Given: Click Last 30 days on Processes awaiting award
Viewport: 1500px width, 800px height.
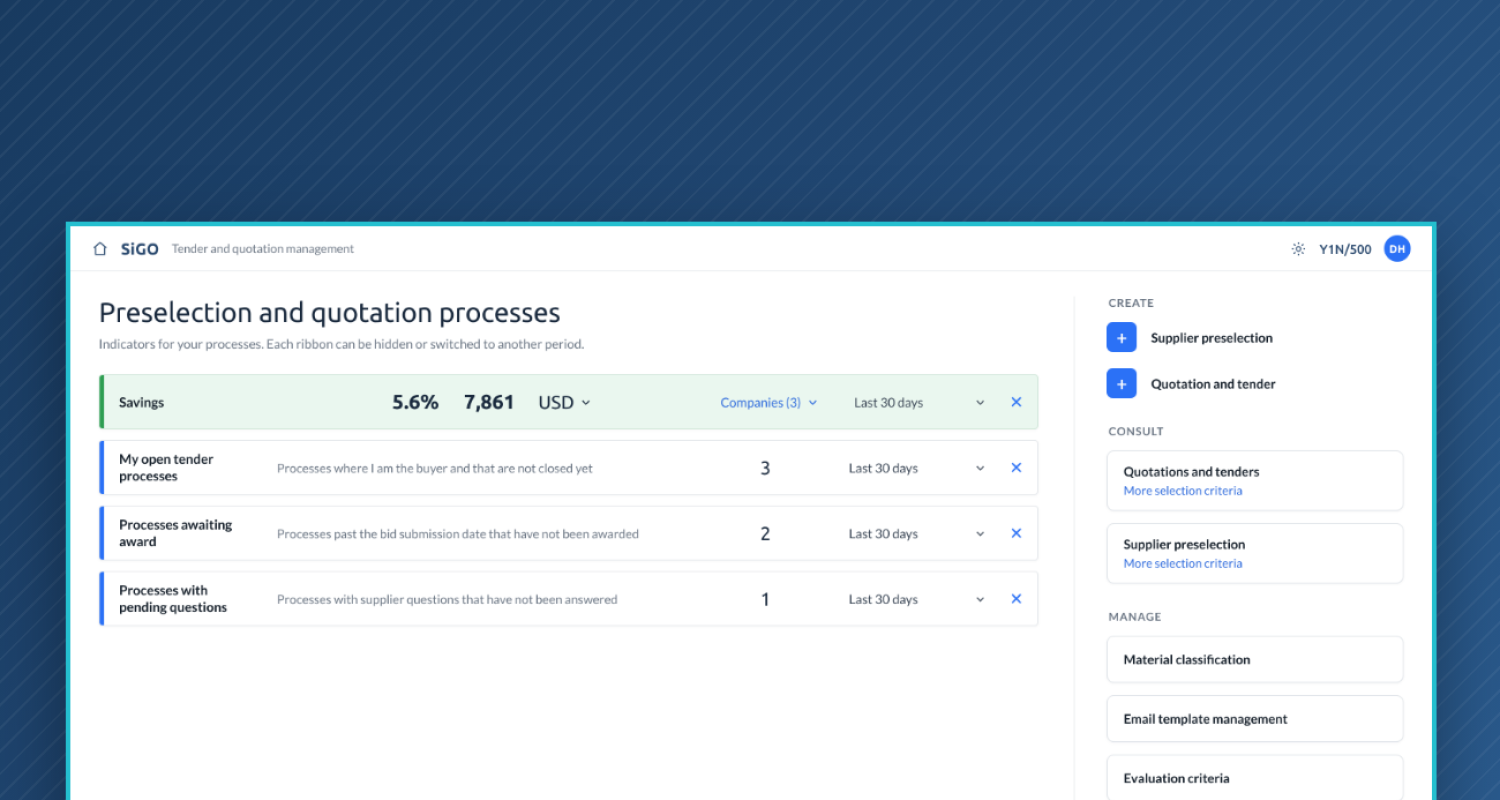Looking at the screenshot, I should (x=883, y=534).
